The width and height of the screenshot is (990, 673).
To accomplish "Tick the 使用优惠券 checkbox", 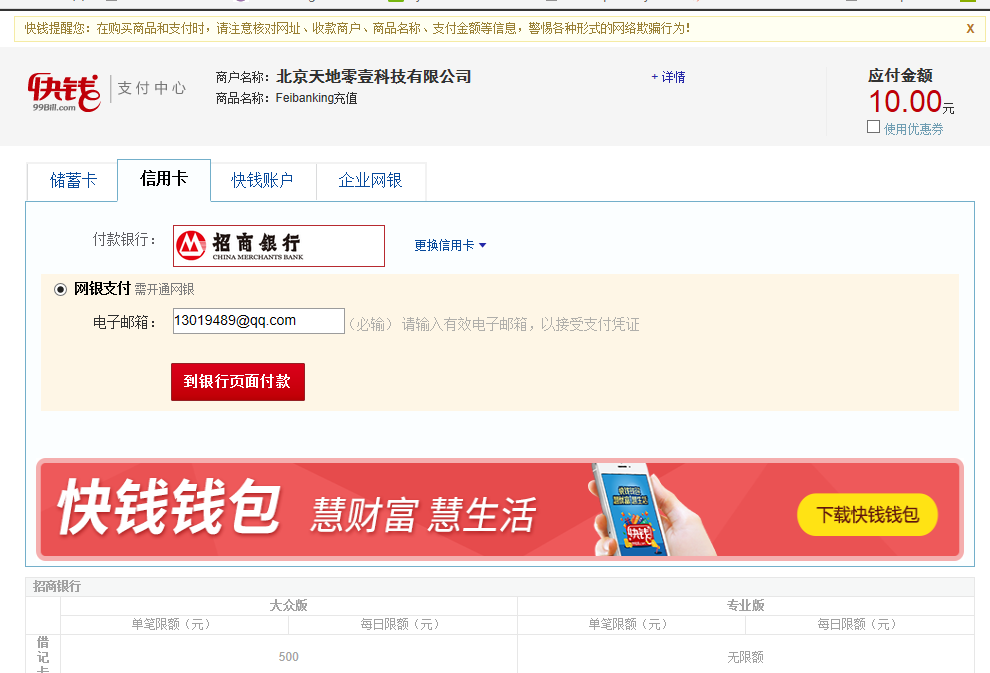I will (x=873, y=127).
